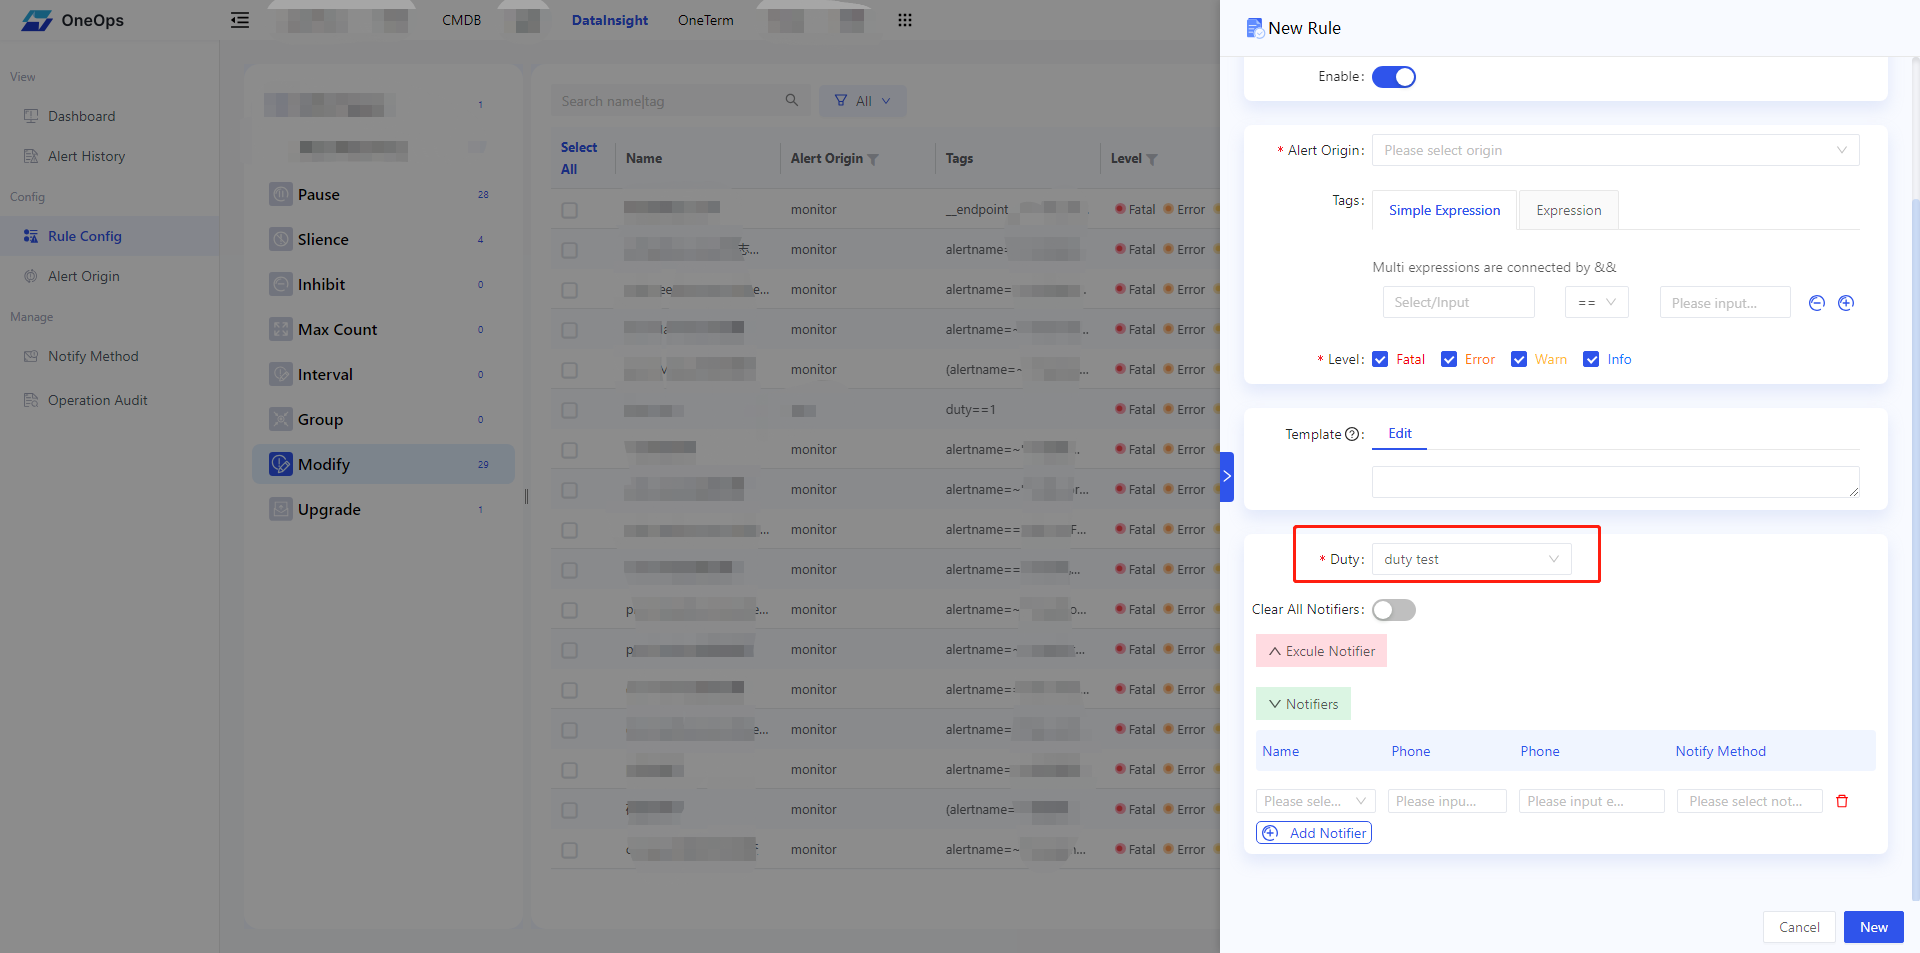This screenshot has height=953, width=1920.
Task: Toggle Clear All Notifiers switch
Action: click(1394, 610)
